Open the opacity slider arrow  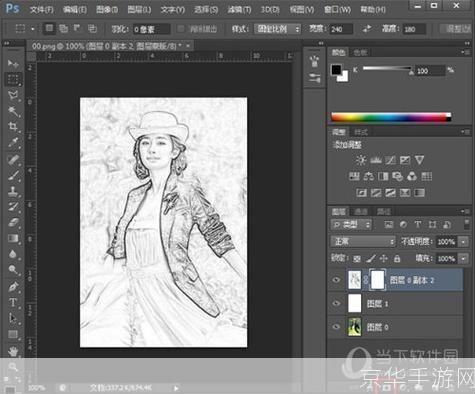[x=463, y=242]
